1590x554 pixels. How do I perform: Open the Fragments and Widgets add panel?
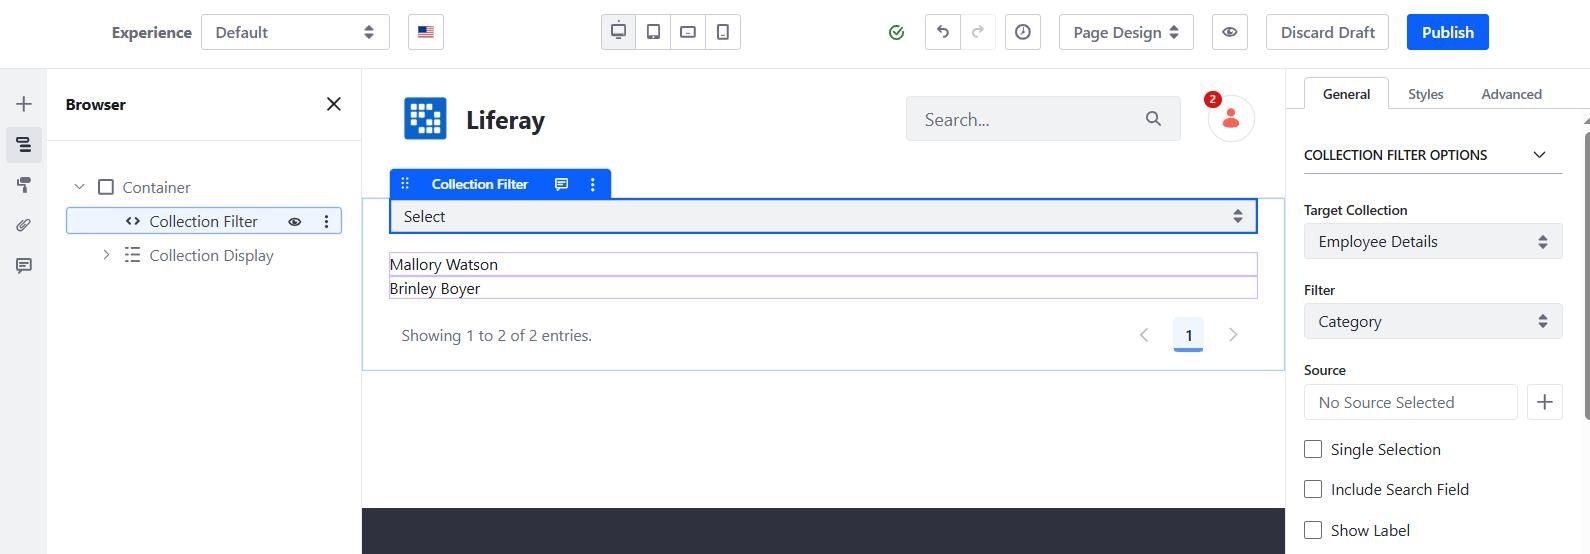click(x=24, y=104)
